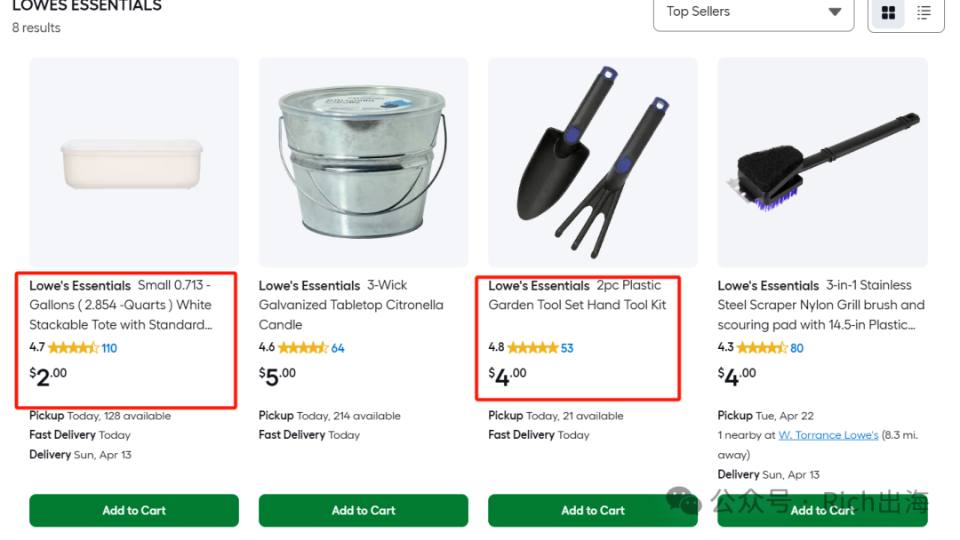Screen dimensions: 960x540
Task: Open the grill brush product image
Action: pos(822,162)
